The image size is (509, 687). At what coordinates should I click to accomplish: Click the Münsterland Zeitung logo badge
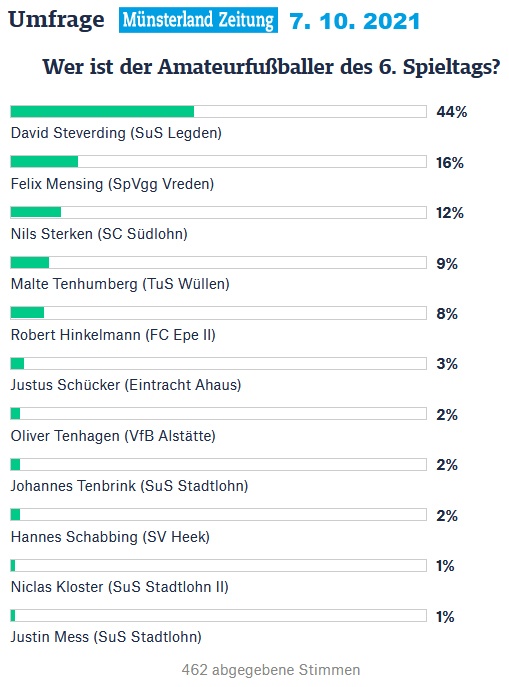[198, 20]
